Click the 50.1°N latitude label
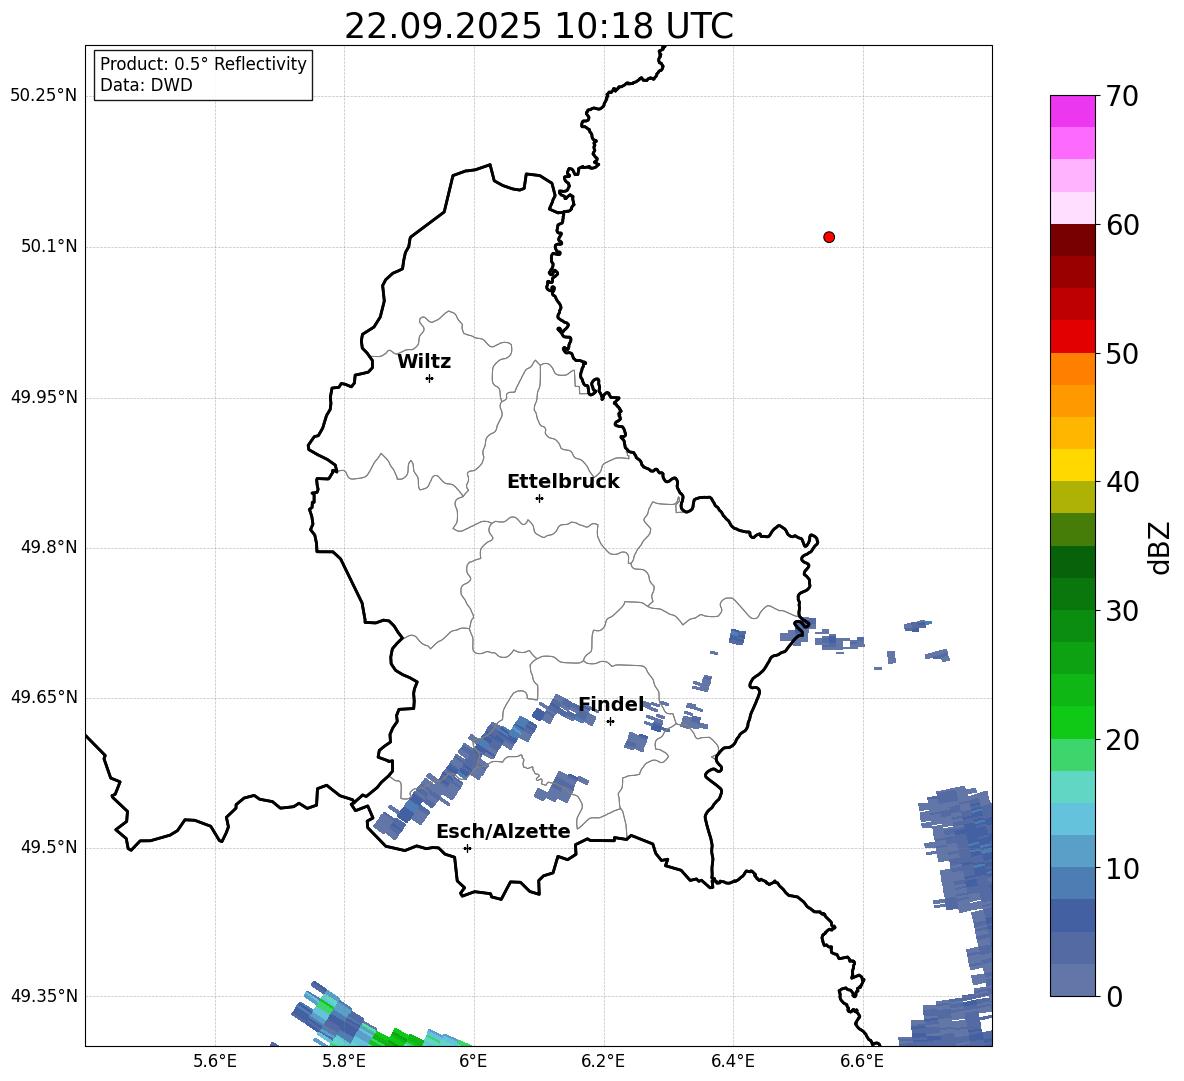Image resolution: width=1184 pixels, height=1081 pixels. 49,247
